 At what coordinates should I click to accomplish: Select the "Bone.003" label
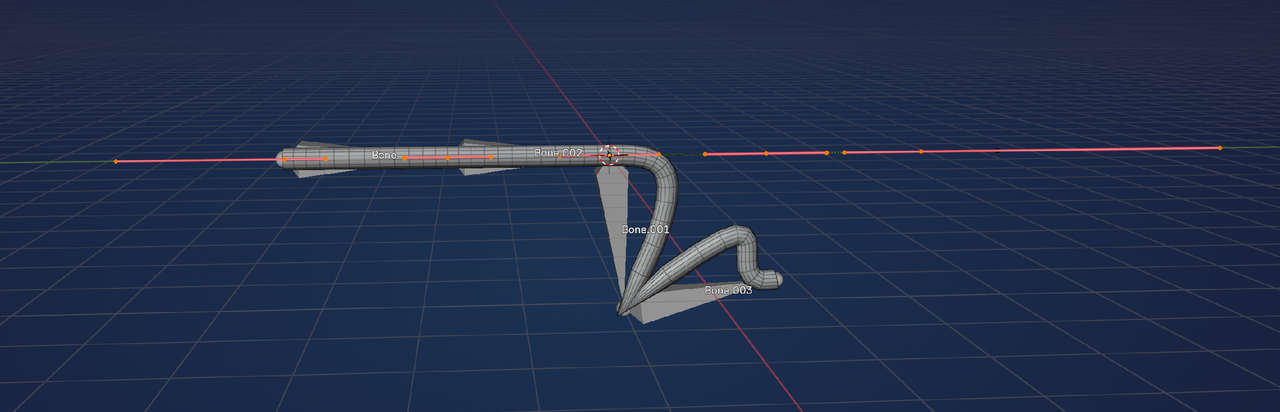tap(728, 290)
